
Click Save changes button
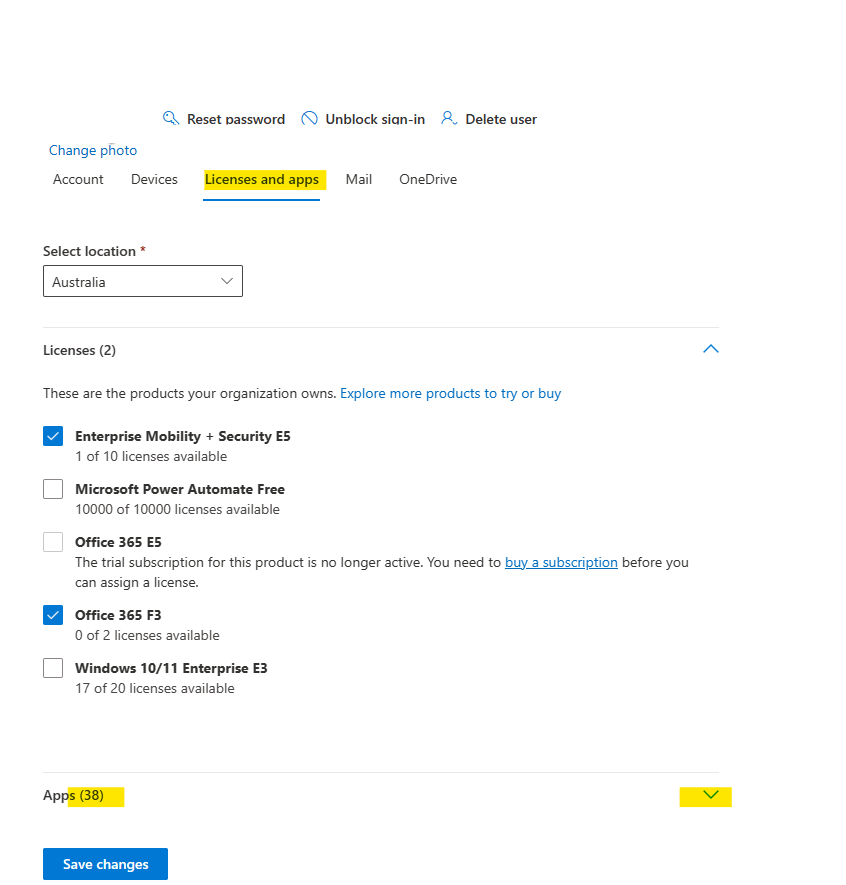click(106, 864)
